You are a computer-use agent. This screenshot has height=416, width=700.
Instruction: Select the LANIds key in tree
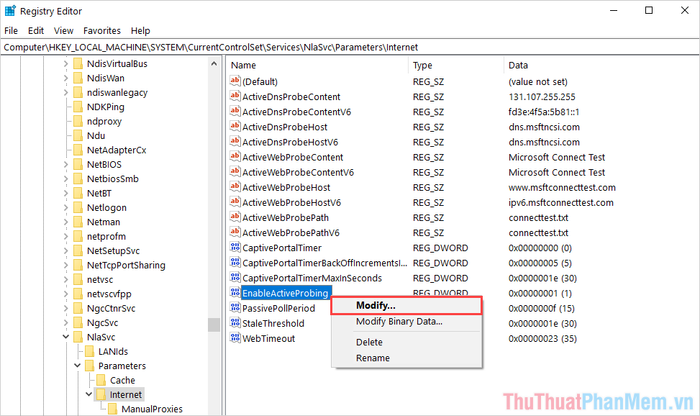pos(112,351)
